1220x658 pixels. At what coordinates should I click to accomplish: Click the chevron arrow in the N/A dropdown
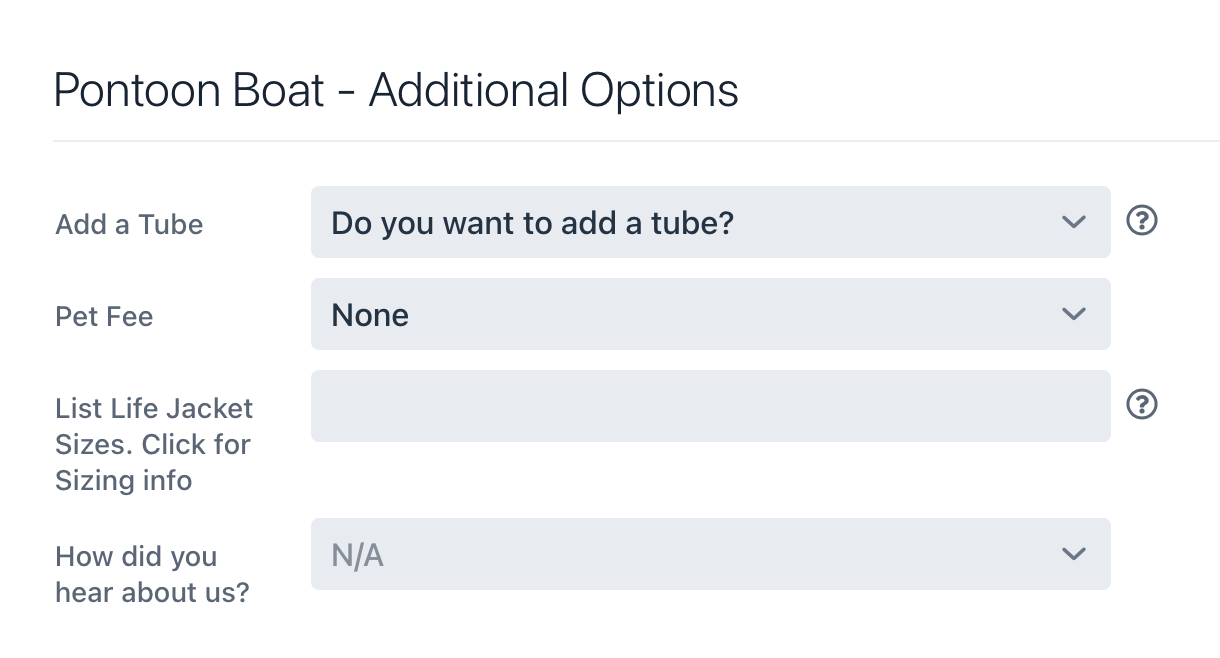(1074, 554)
